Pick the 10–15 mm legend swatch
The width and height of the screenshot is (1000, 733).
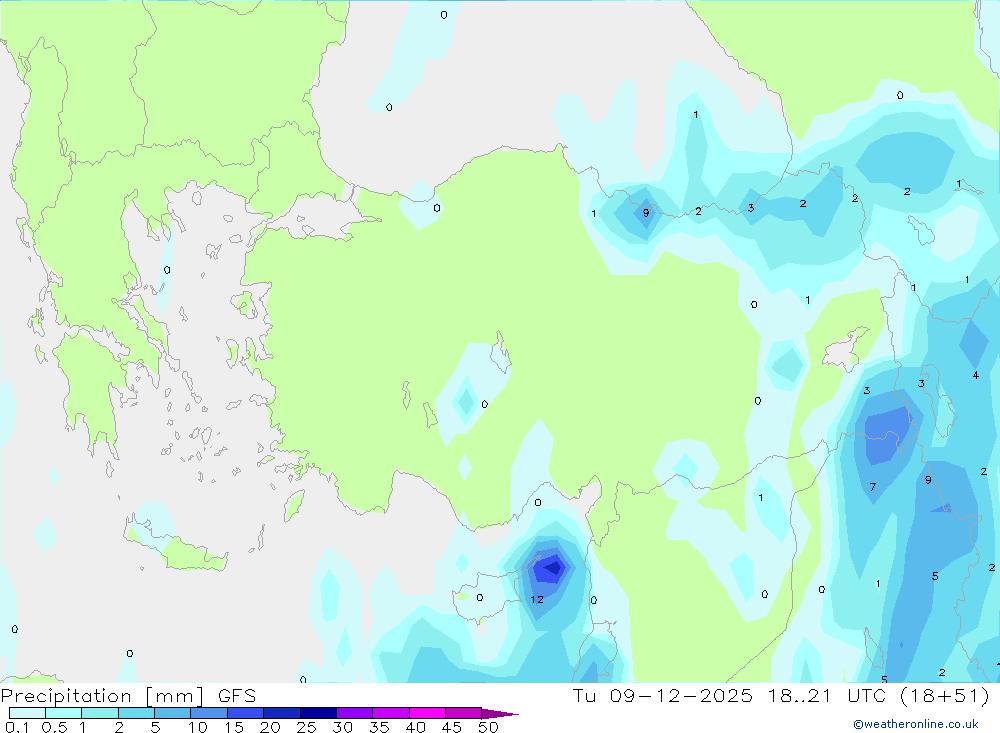209,713
